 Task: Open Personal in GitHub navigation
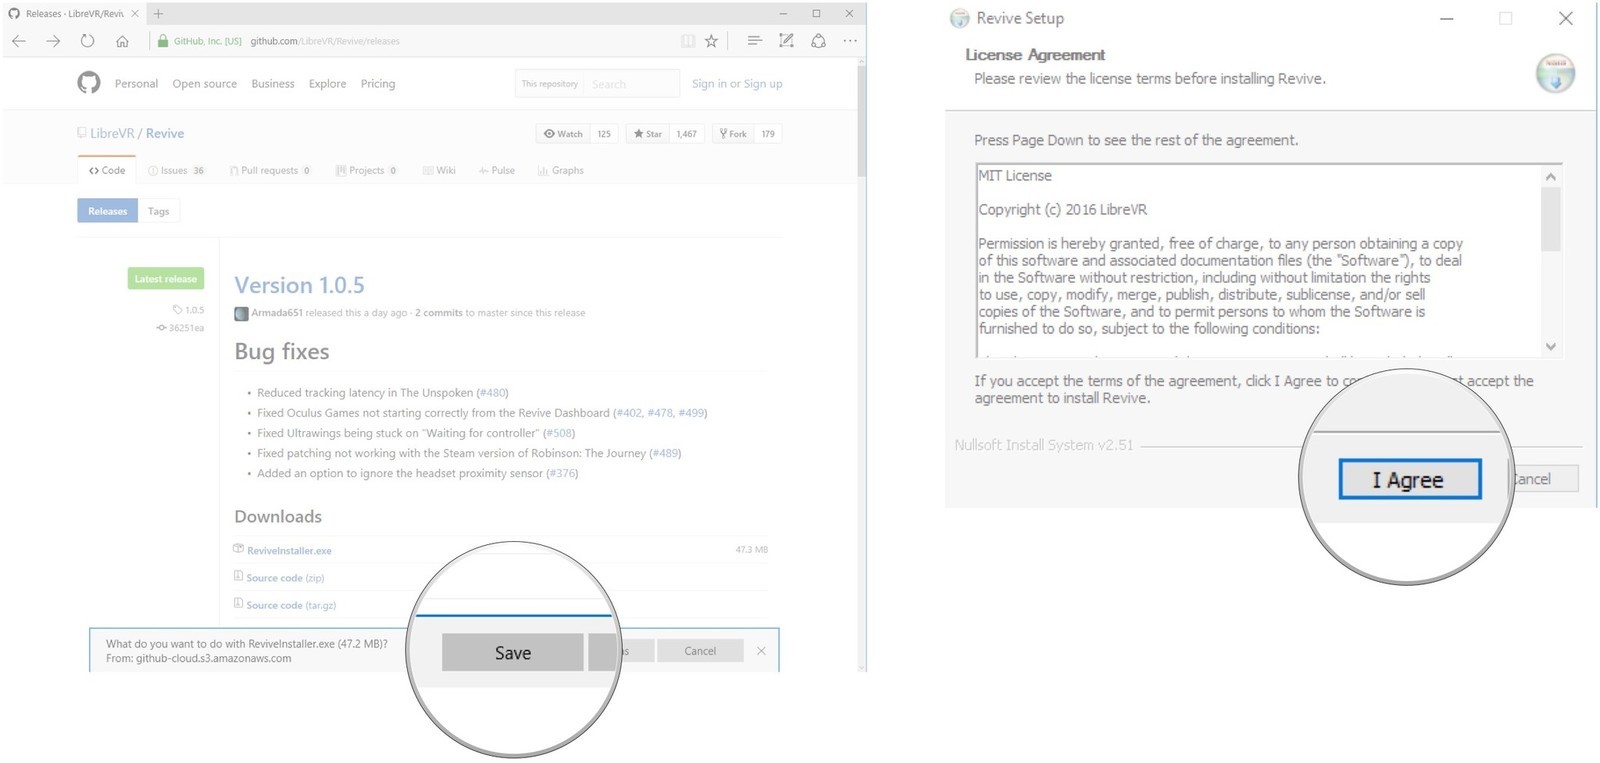point(136,84)
